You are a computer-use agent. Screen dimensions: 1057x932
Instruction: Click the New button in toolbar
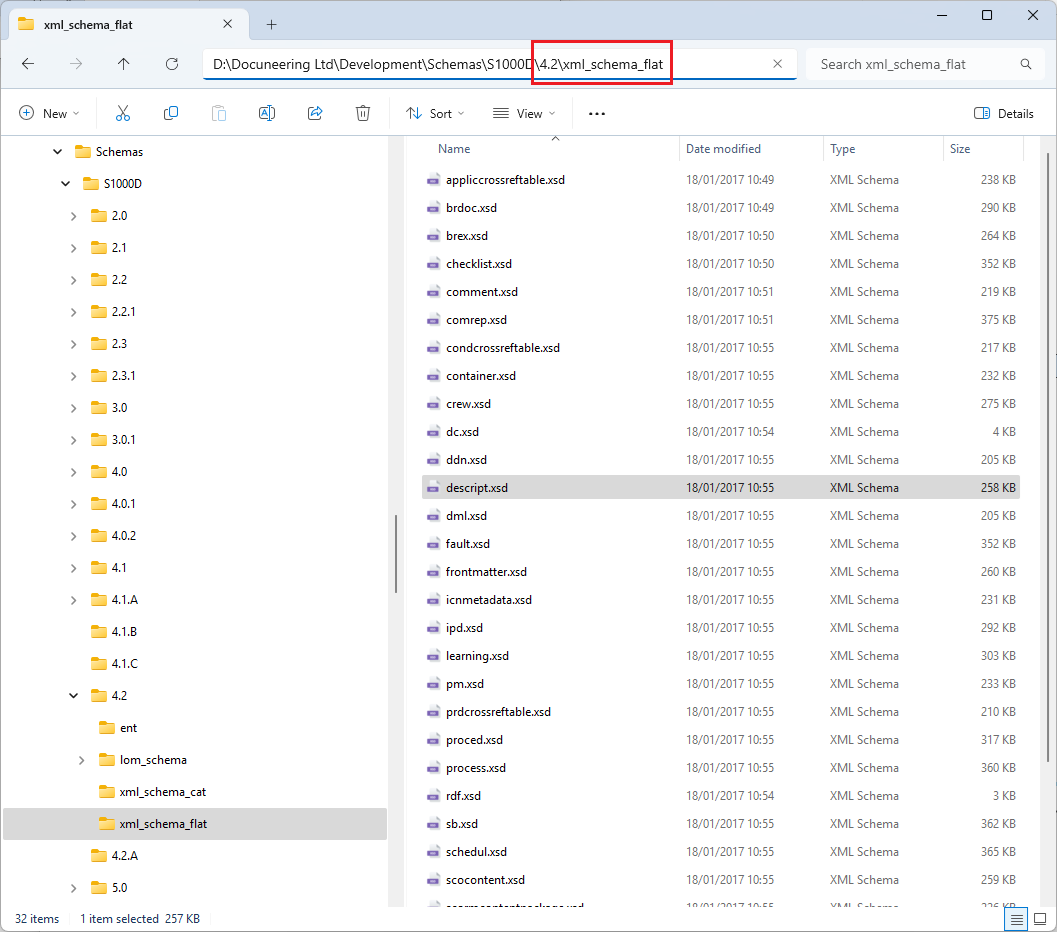click(x=49, y=114)
